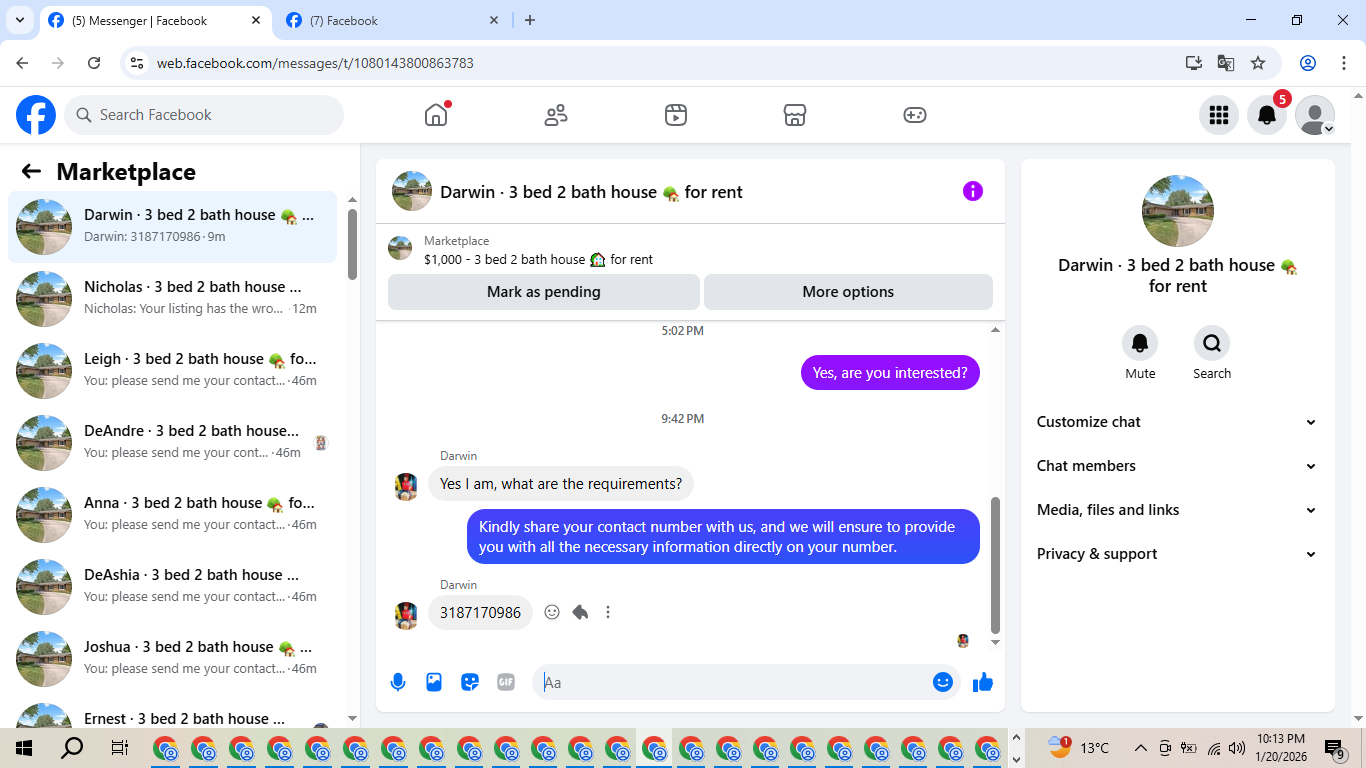The width and height of the screenshot is (1366, 768).
Task: Click the back arrow beside Marketplace
Action: [31, 171]
